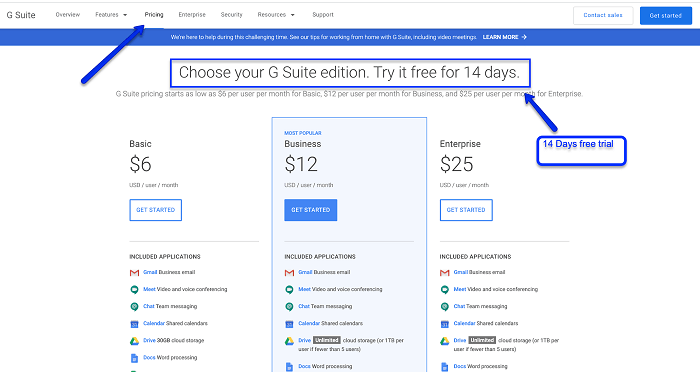Click the arrow icon after LEARN MORE
Image resolution: width=700 pixels, height=372 pixels.
pos(524,37)
